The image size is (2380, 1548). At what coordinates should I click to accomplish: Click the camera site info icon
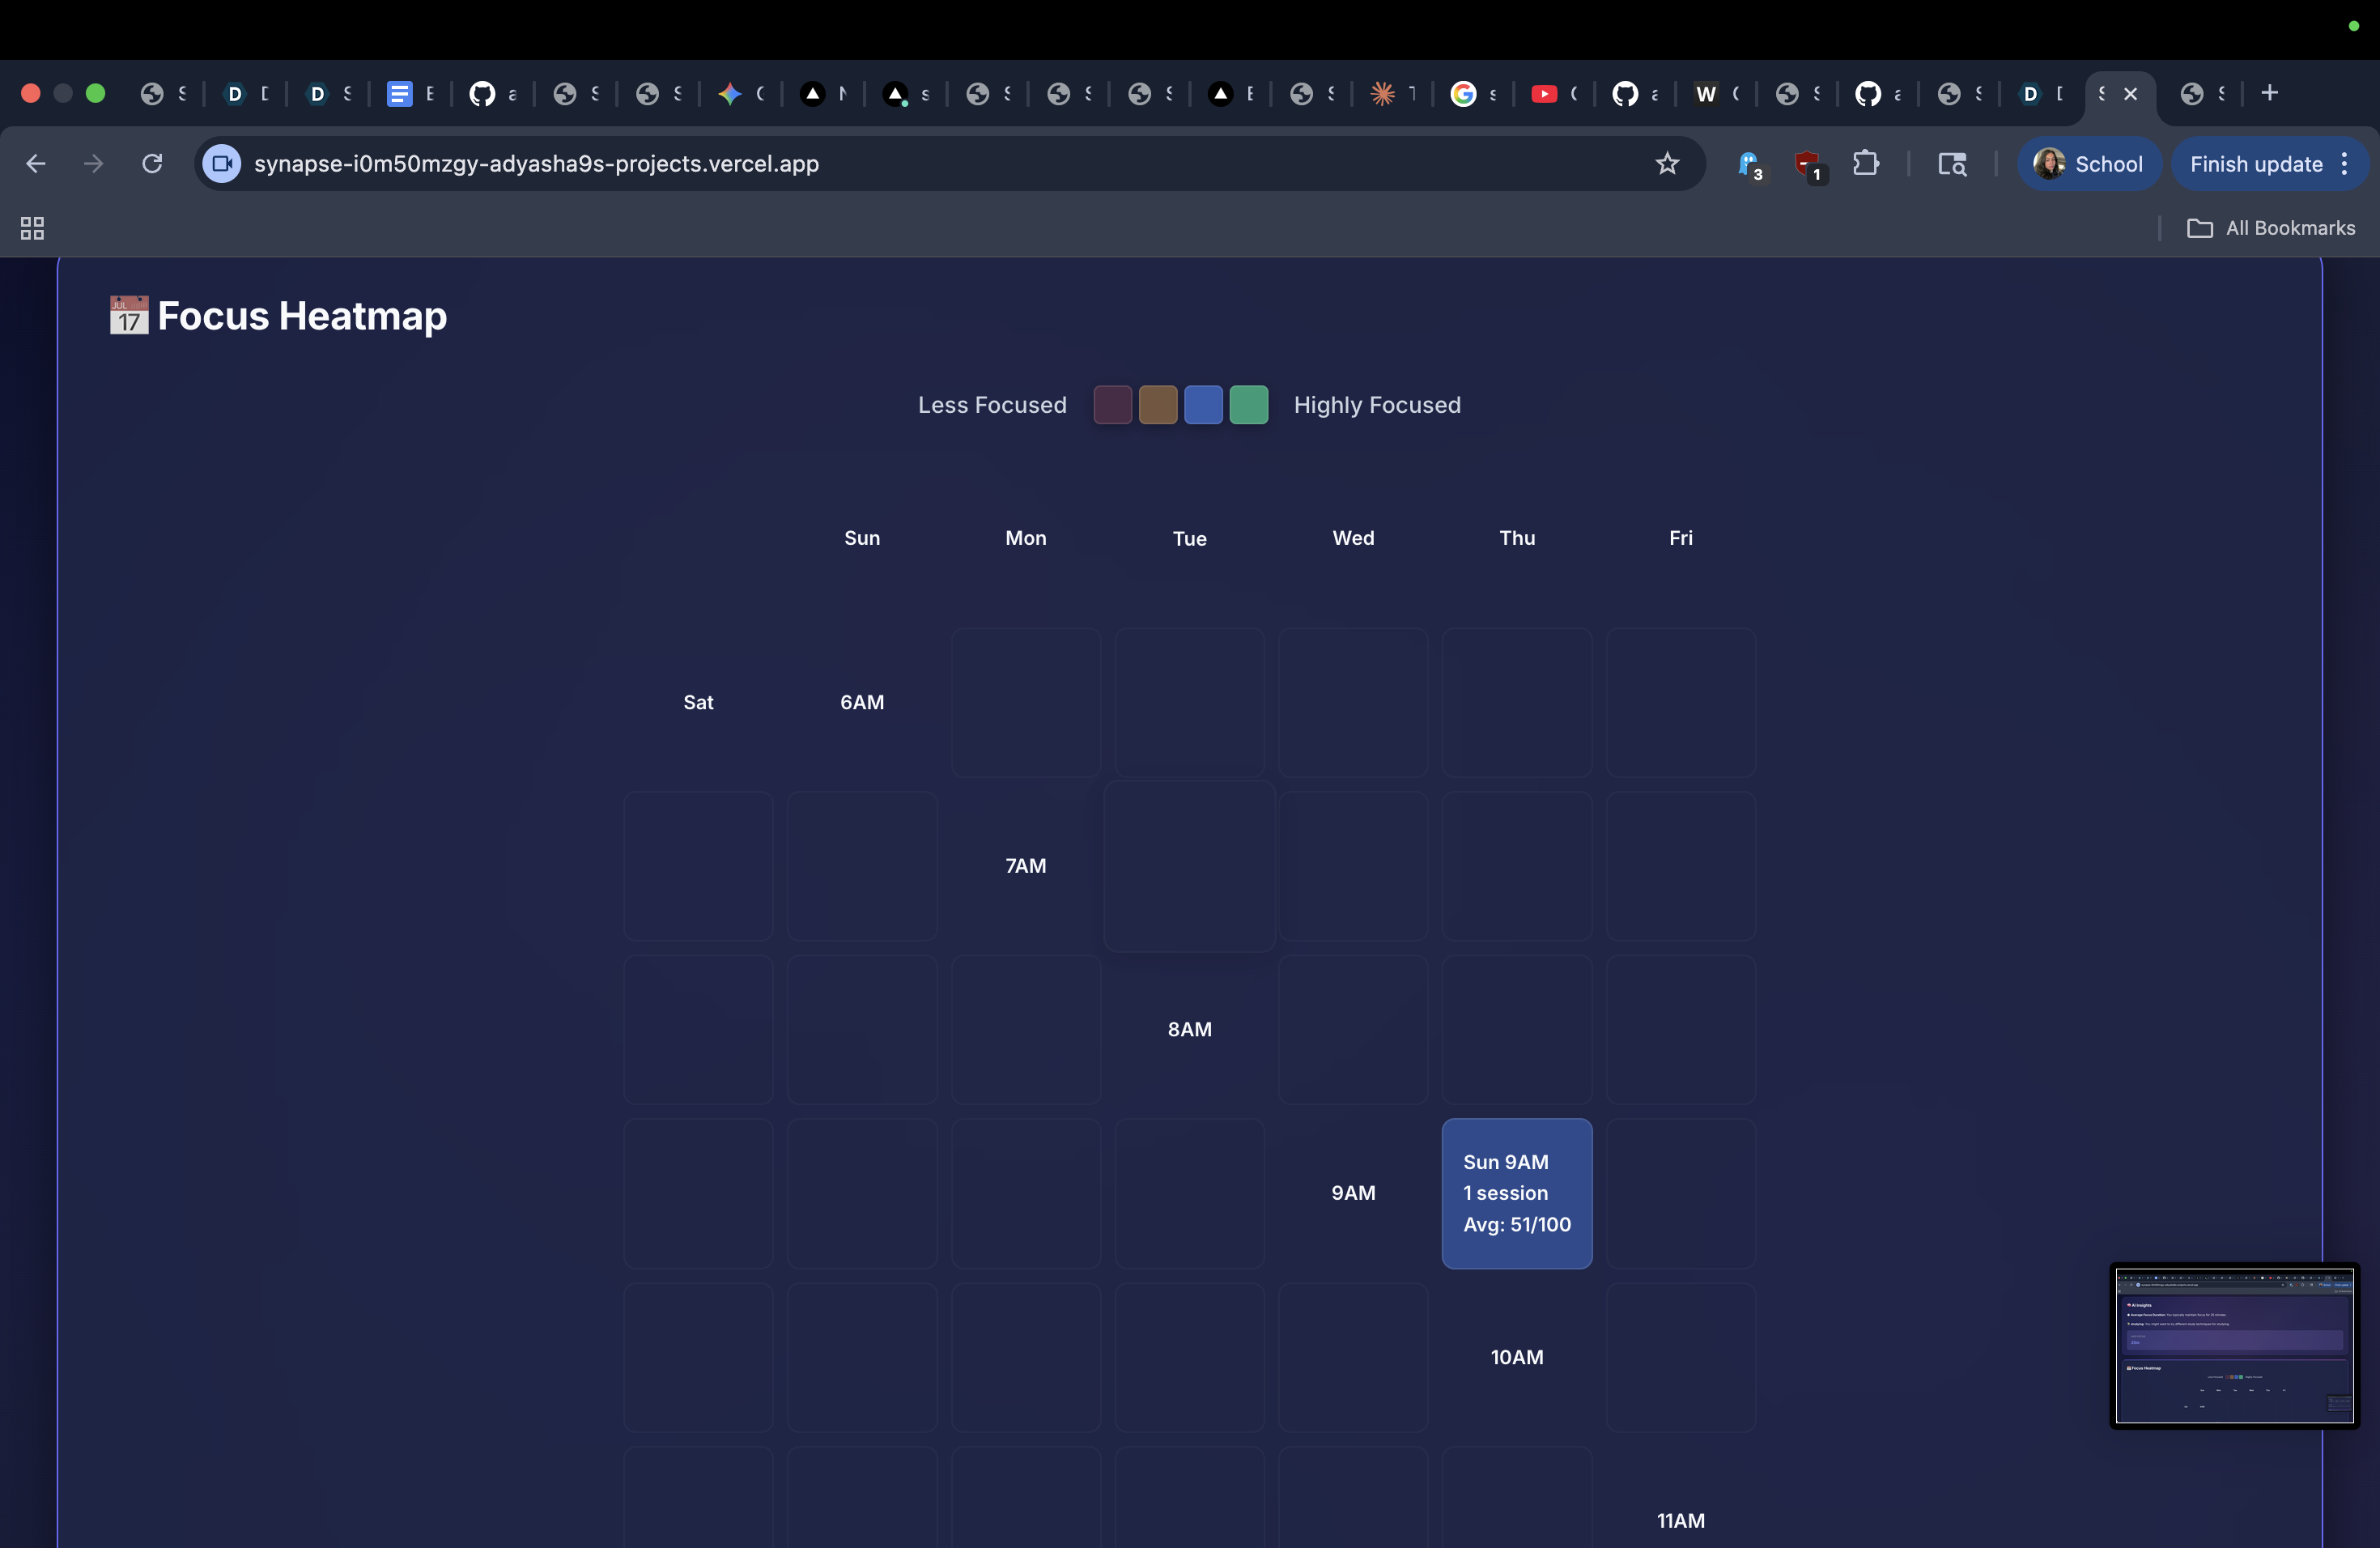click(x=222, y=163)
